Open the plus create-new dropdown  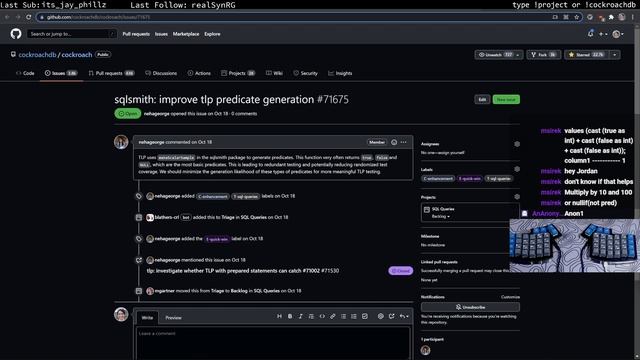click(603, 34)
